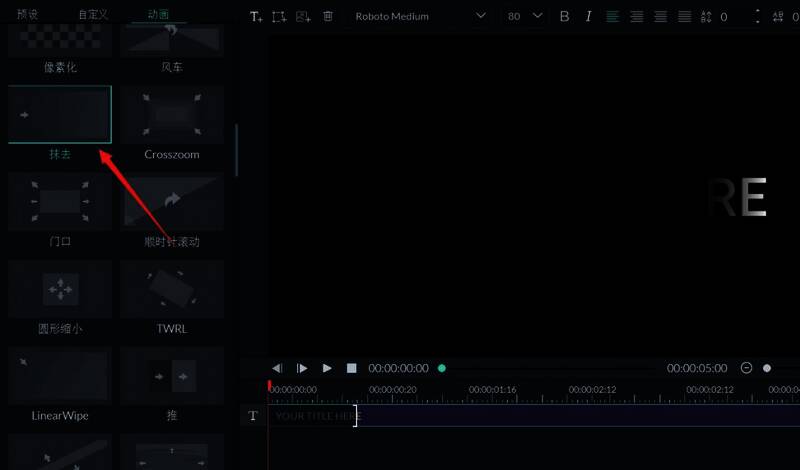The height and width of the screenshot is (470, 800).
Task: Click the timeline zoom out minus button
Action: click(746, 368)
